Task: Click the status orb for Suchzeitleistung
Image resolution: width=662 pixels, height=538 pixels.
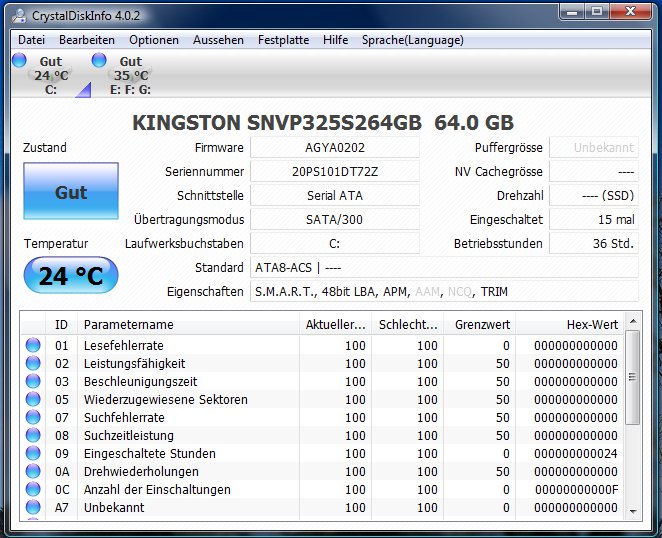Action: pyautogui.click(x=33, y=435)
